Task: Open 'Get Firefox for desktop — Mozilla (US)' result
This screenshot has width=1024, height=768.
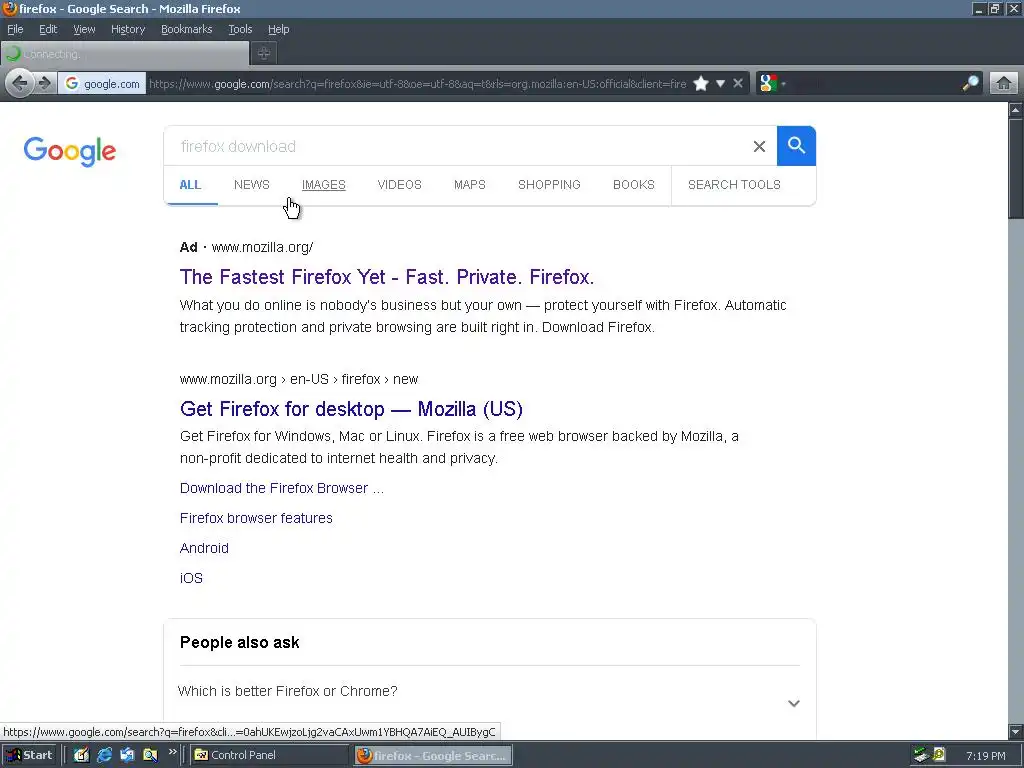Action: tap(351, 409)
